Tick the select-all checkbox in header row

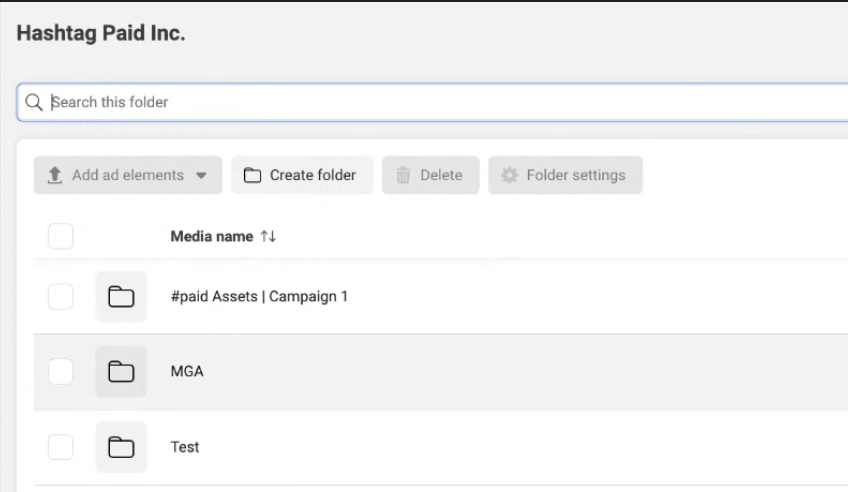[61, 236]
